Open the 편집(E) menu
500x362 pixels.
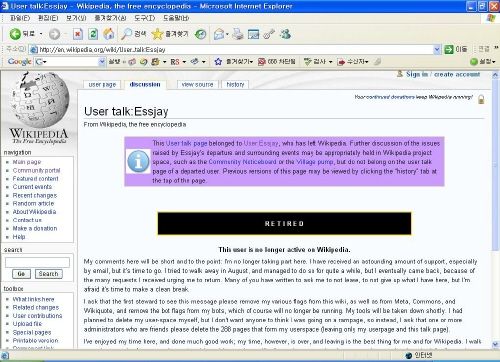click(x=48, y=18)
